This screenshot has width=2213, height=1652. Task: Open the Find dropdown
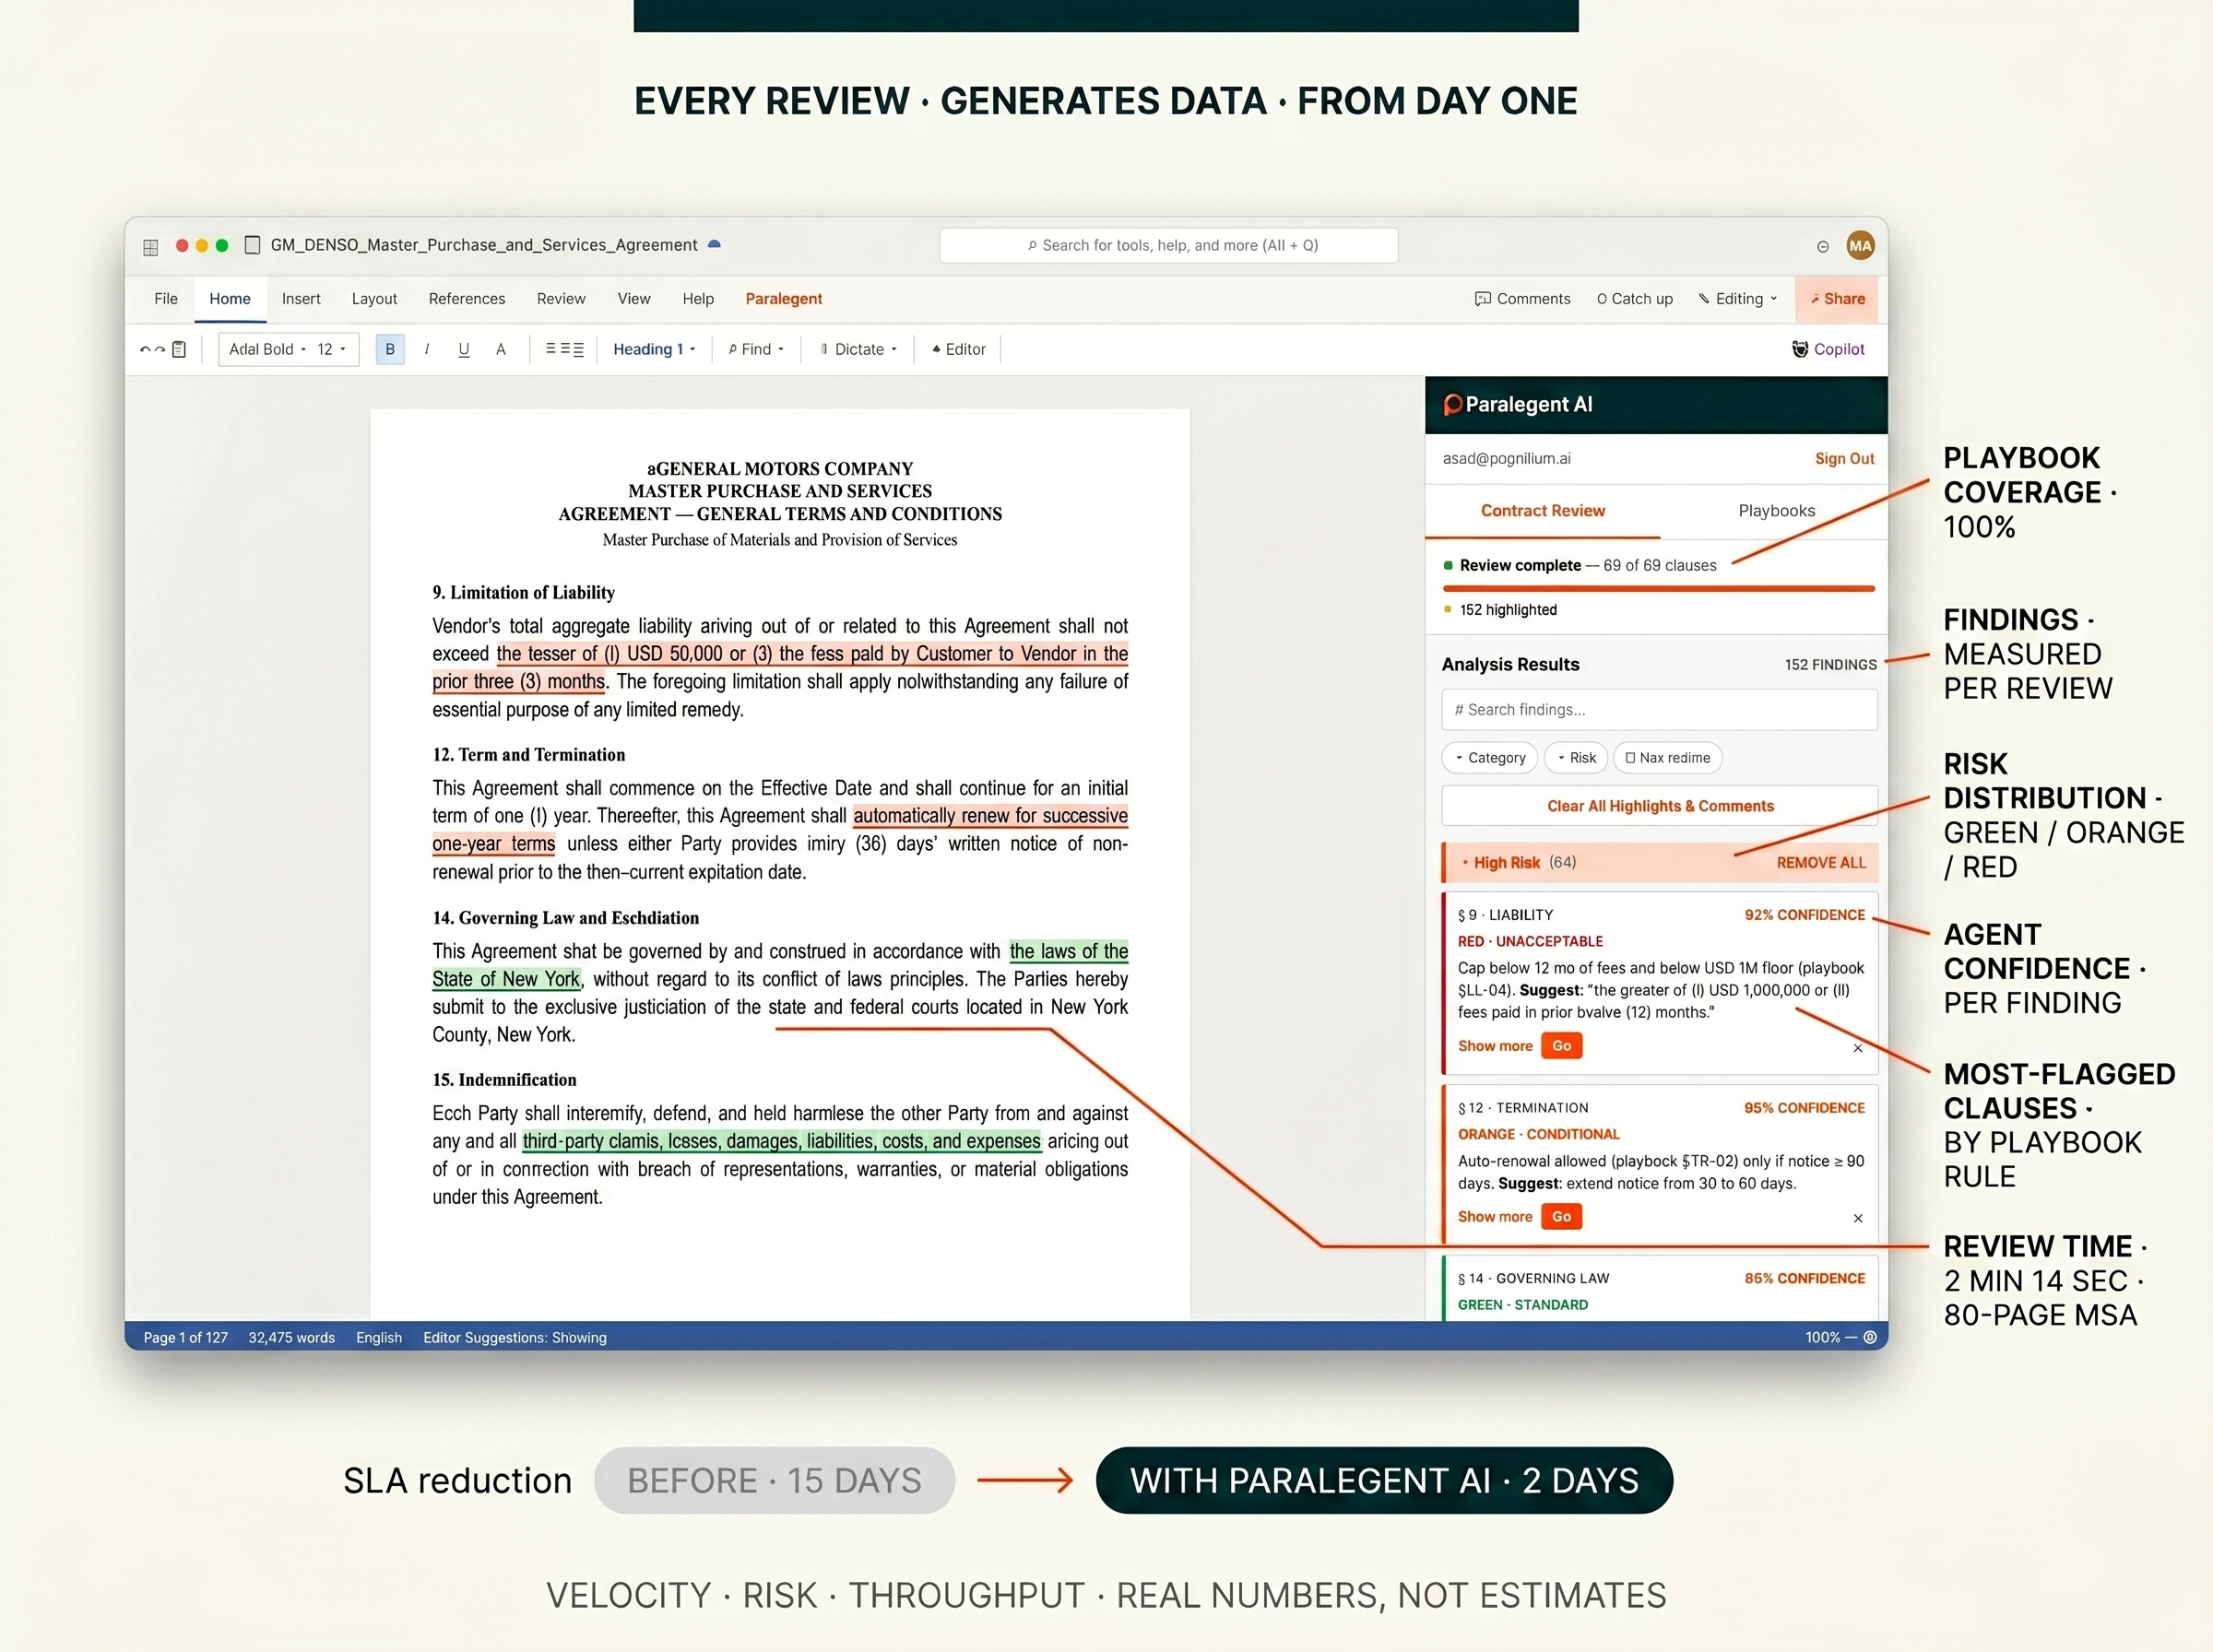point(756,349)
